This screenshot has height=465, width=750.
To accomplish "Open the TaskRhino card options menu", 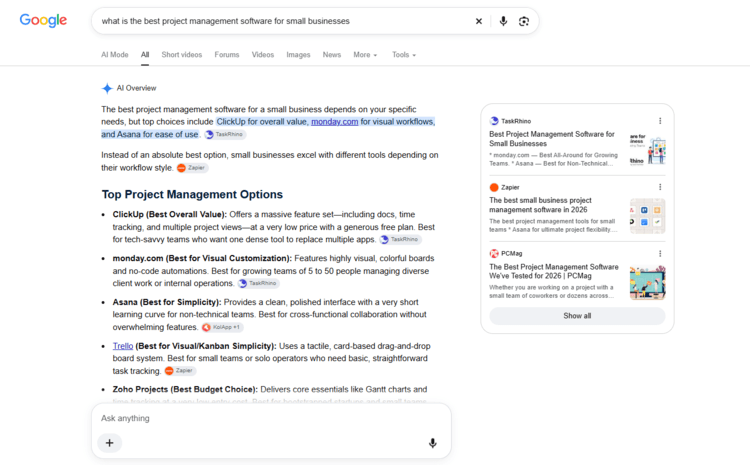I will [x=660, y=121].
